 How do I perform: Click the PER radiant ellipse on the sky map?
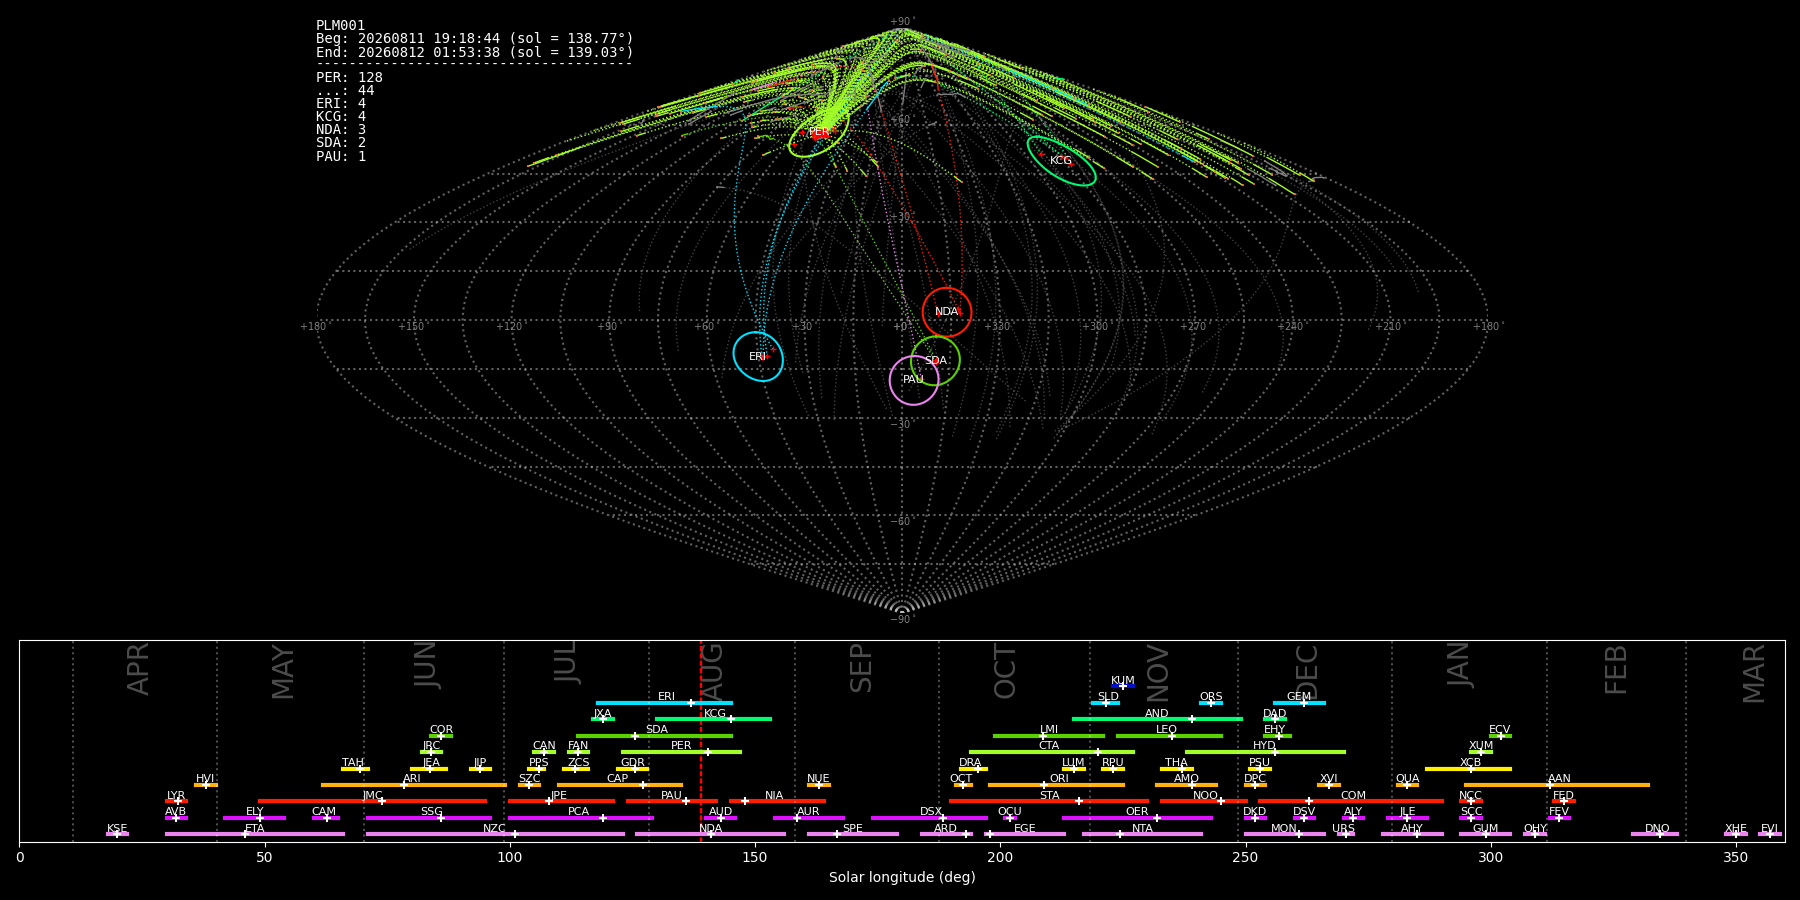(819, 132)
